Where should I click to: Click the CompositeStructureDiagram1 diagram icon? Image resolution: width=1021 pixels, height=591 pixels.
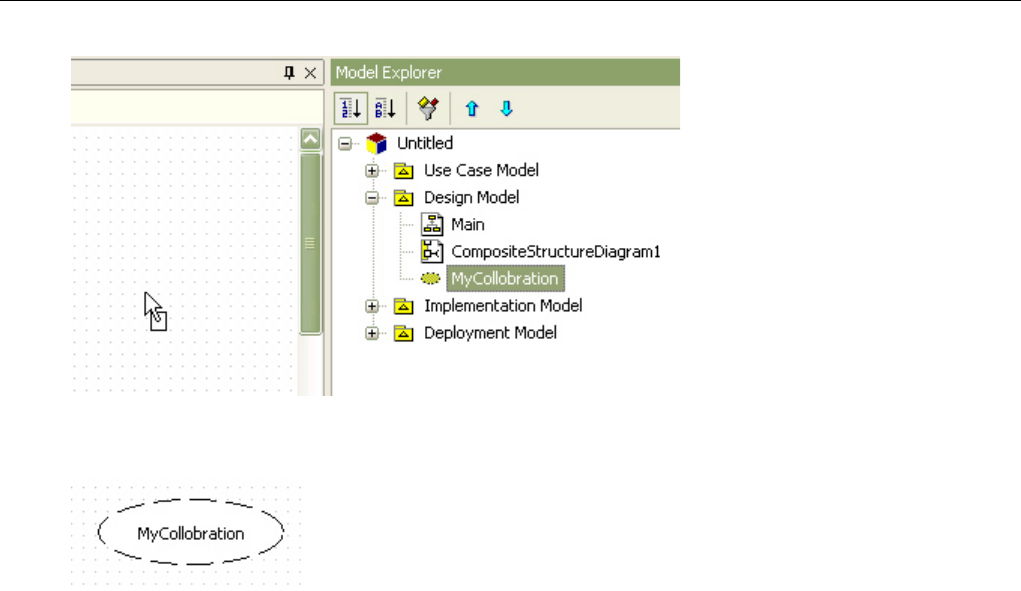pos(432,251)
